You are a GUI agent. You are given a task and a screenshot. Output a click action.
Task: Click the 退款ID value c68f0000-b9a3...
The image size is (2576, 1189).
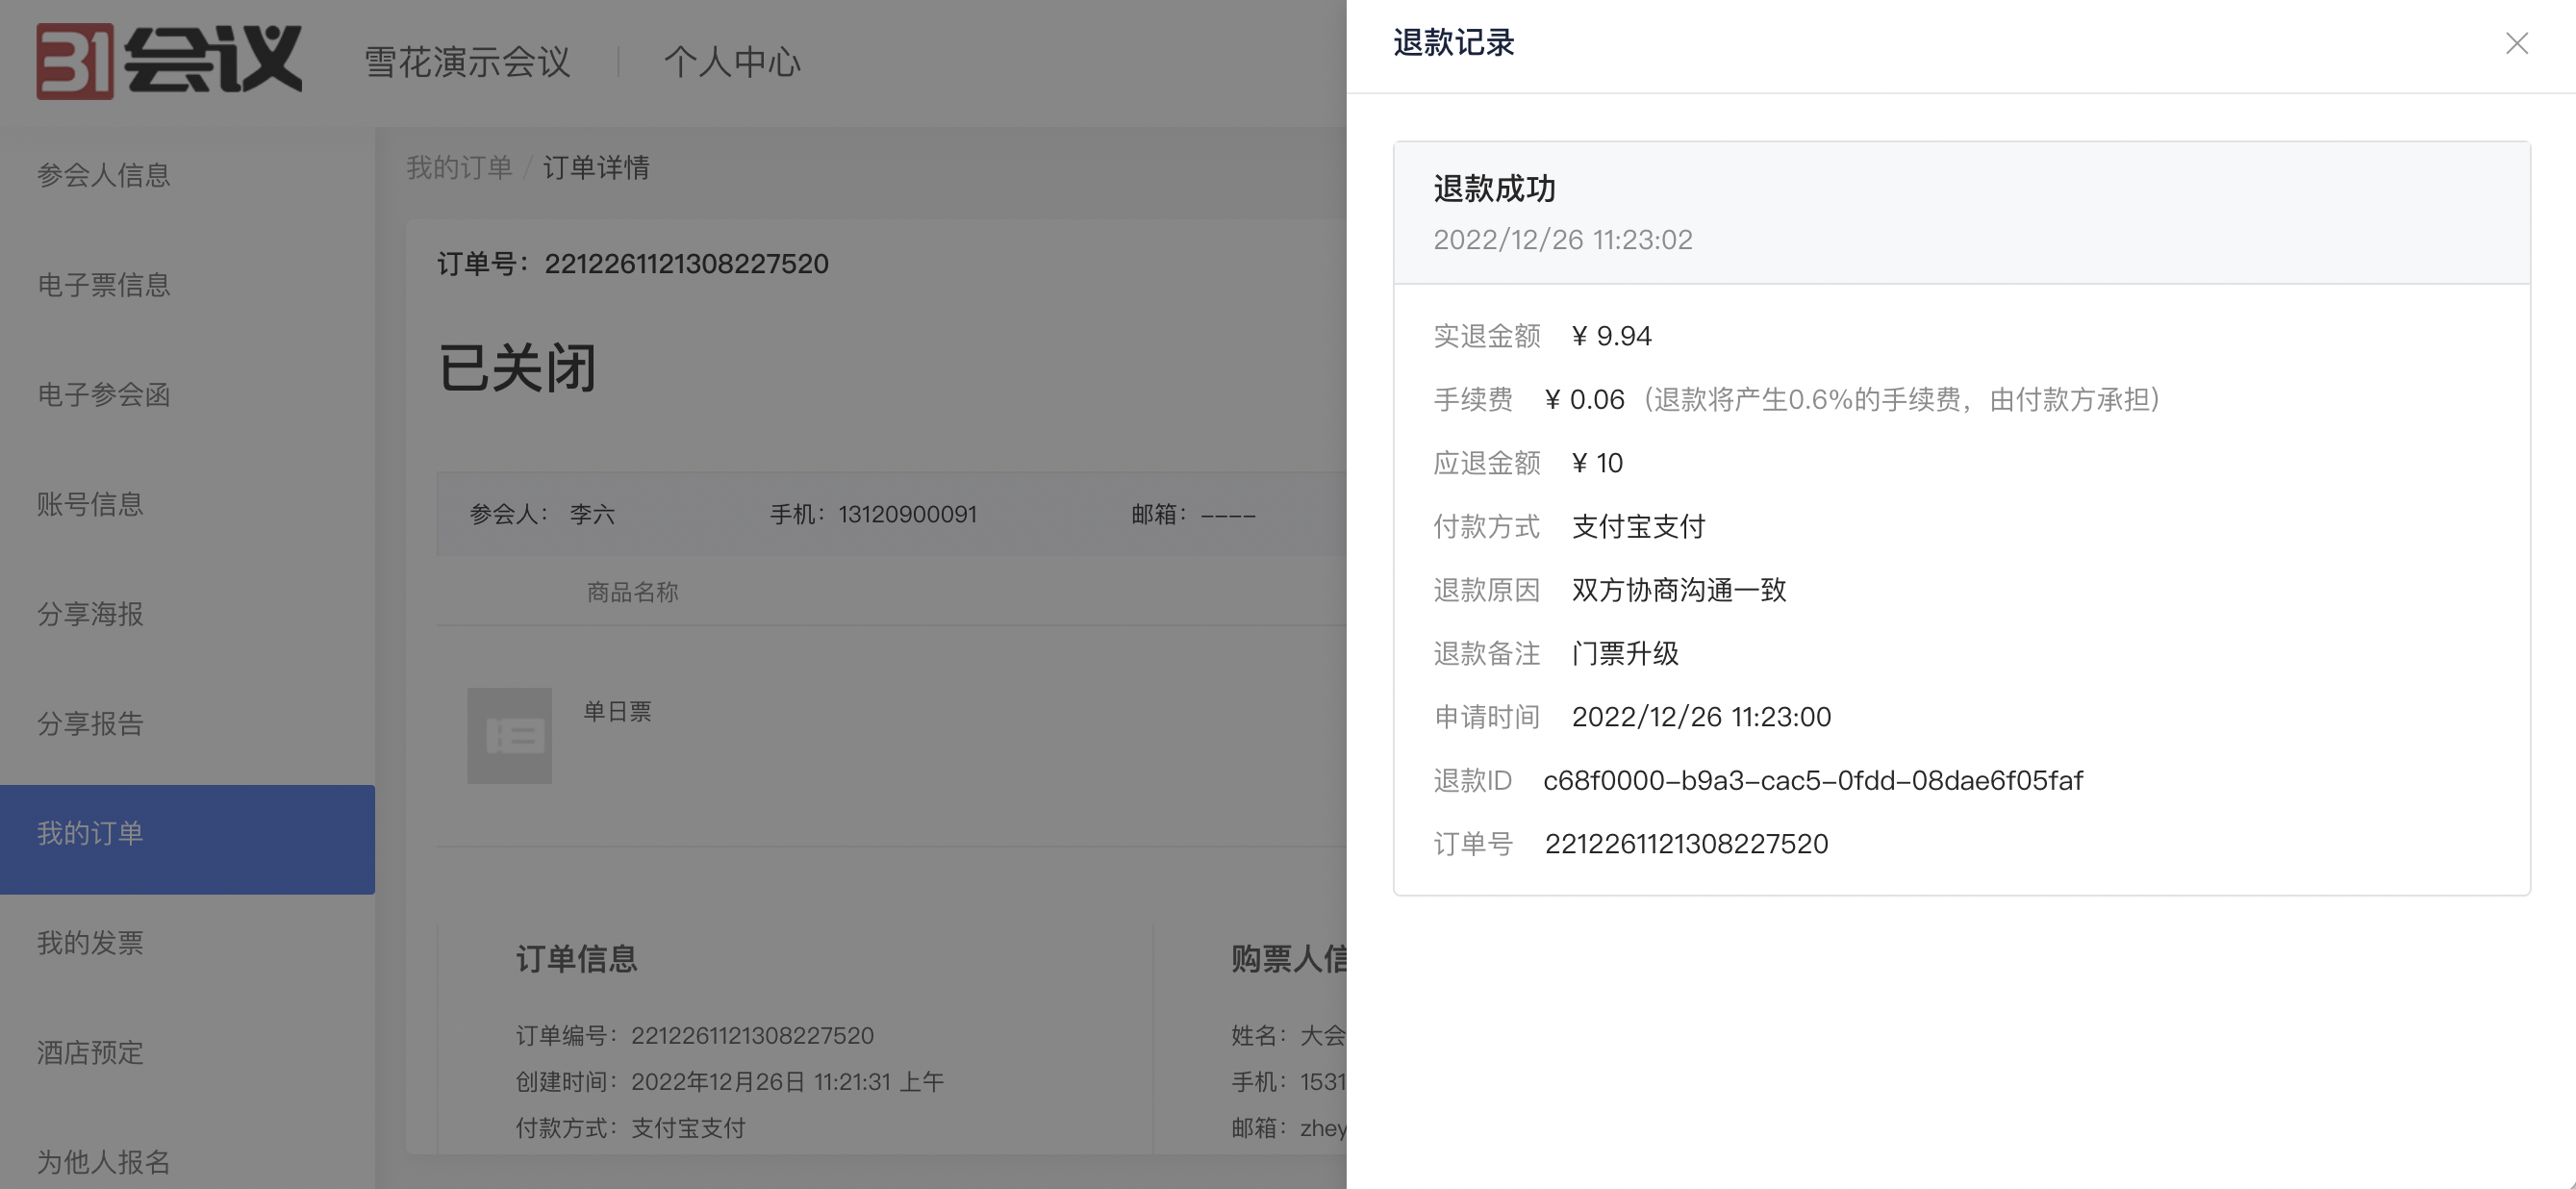pyautogui.click(x=1813, y=781)
